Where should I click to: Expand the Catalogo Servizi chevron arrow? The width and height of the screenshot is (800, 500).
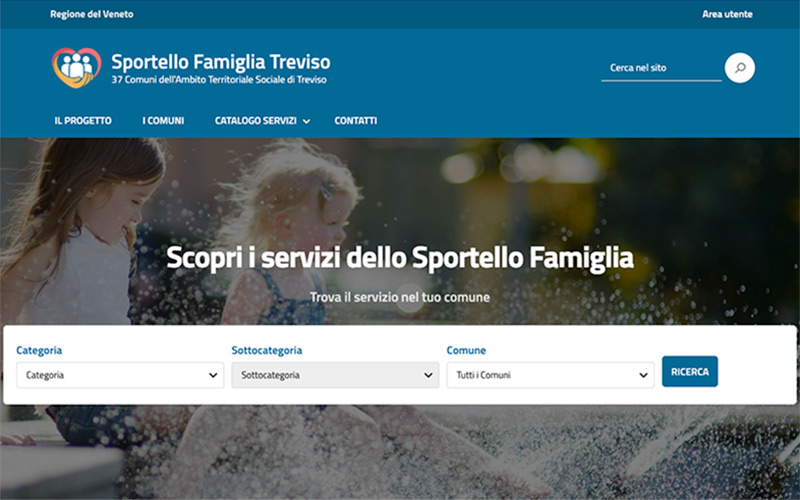pos(306,121)
